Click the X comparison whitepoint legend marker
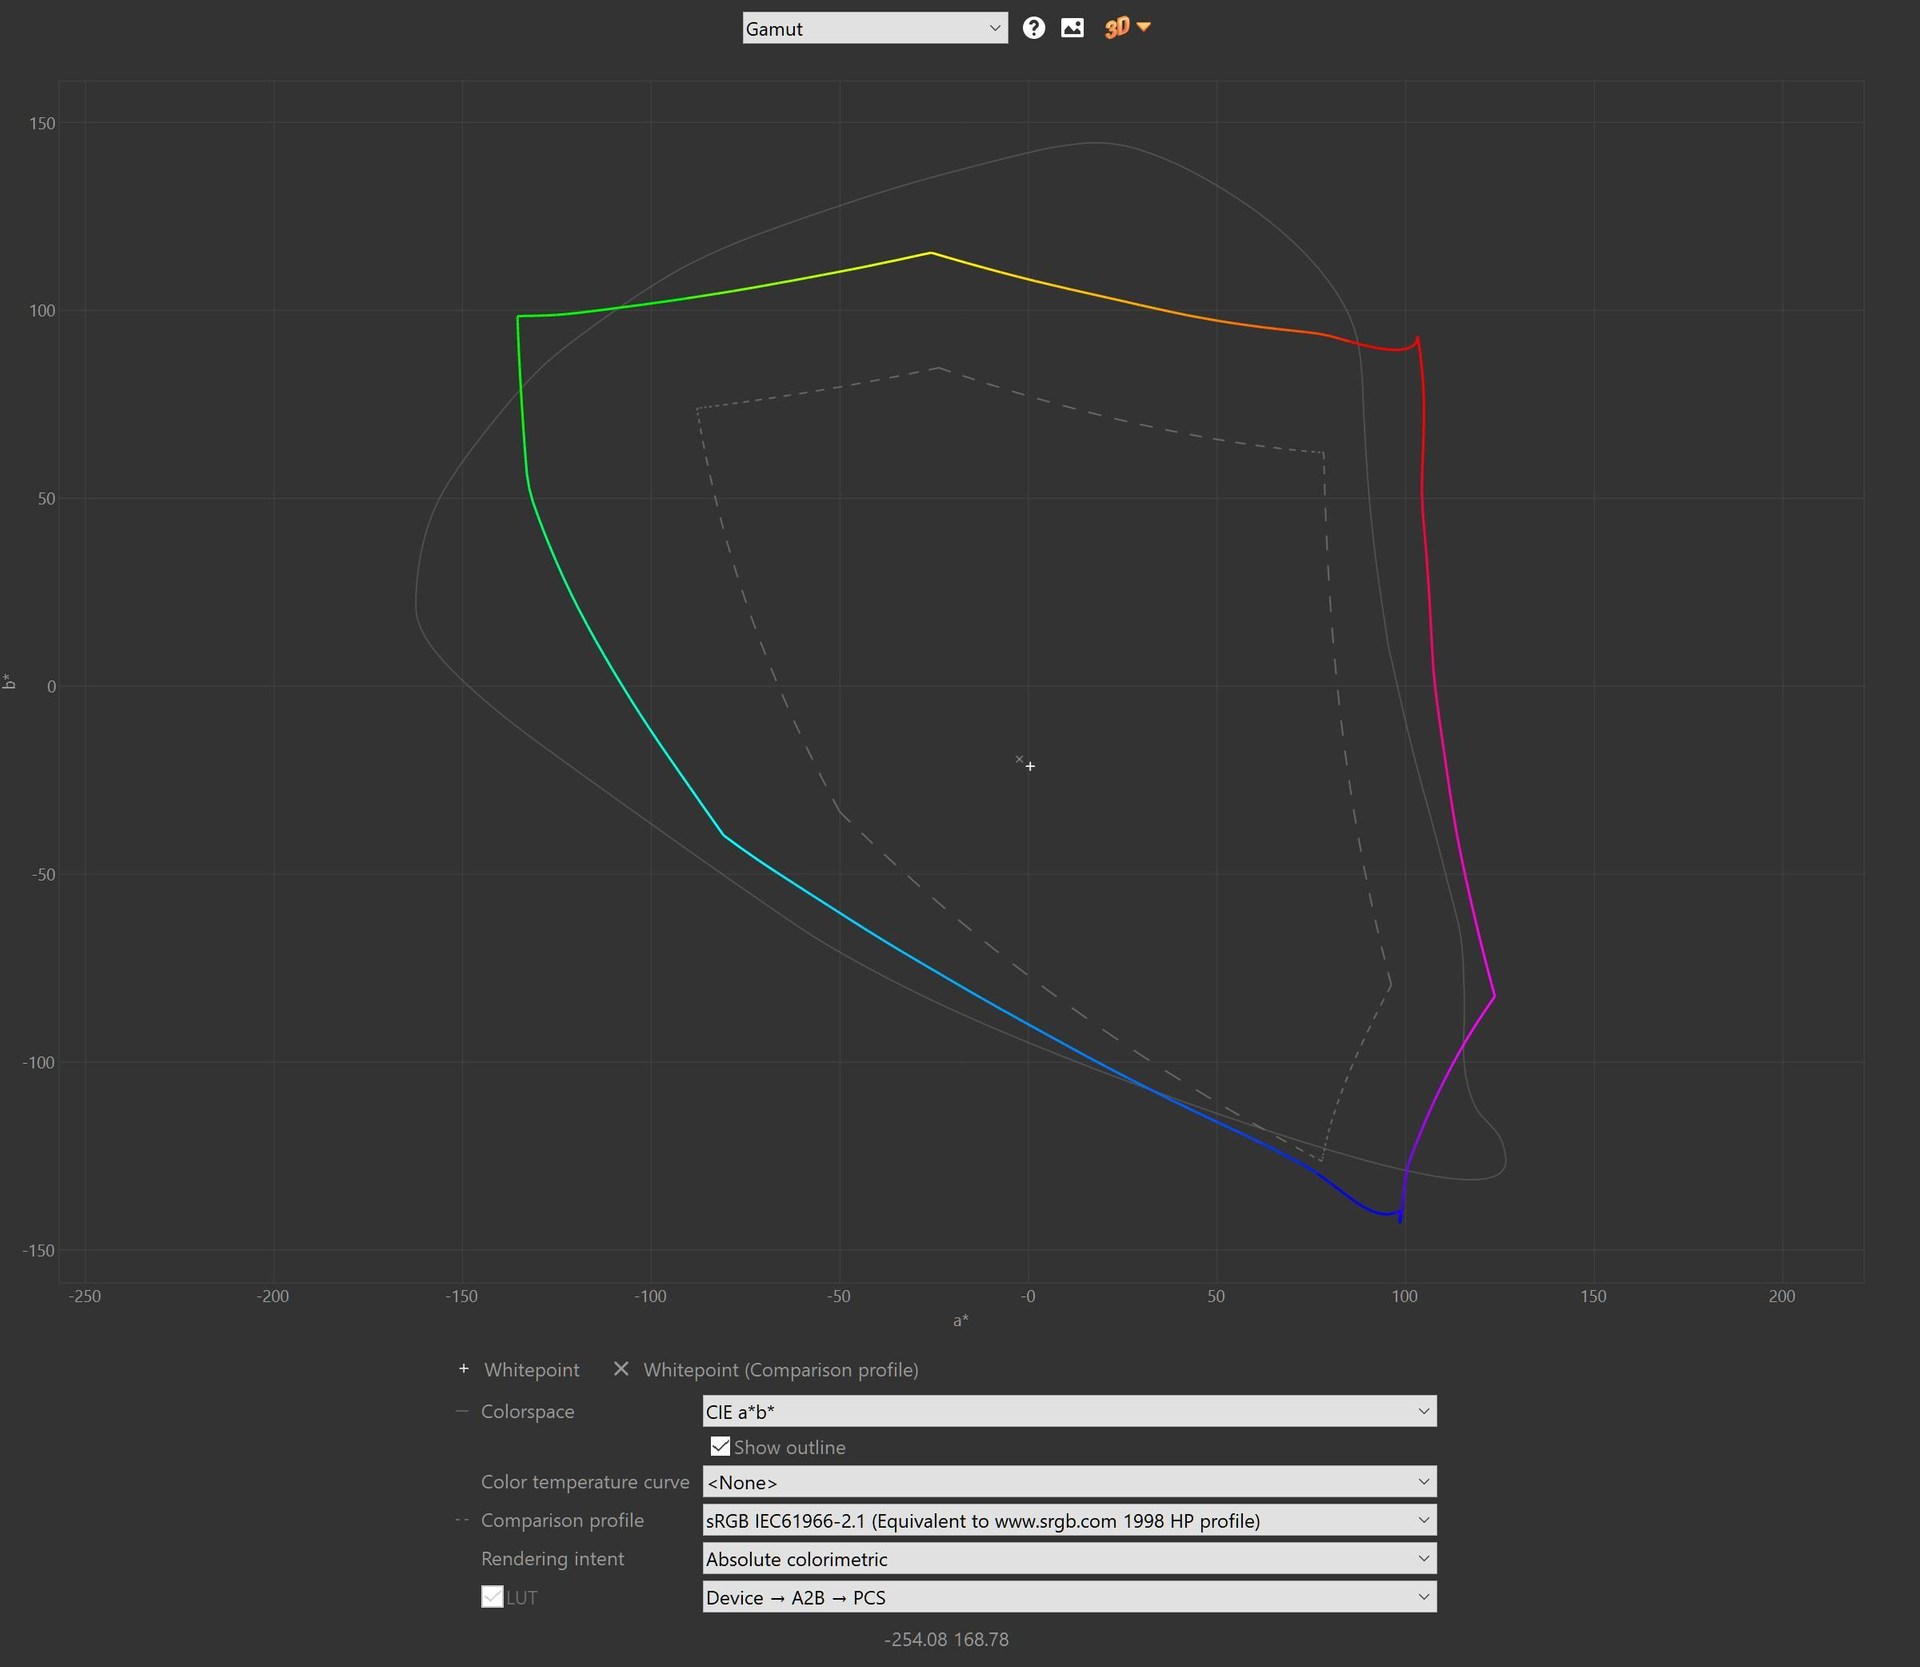Image resolution: width=1920 pixels, height=1667 pixels. tap(621, 1368)
